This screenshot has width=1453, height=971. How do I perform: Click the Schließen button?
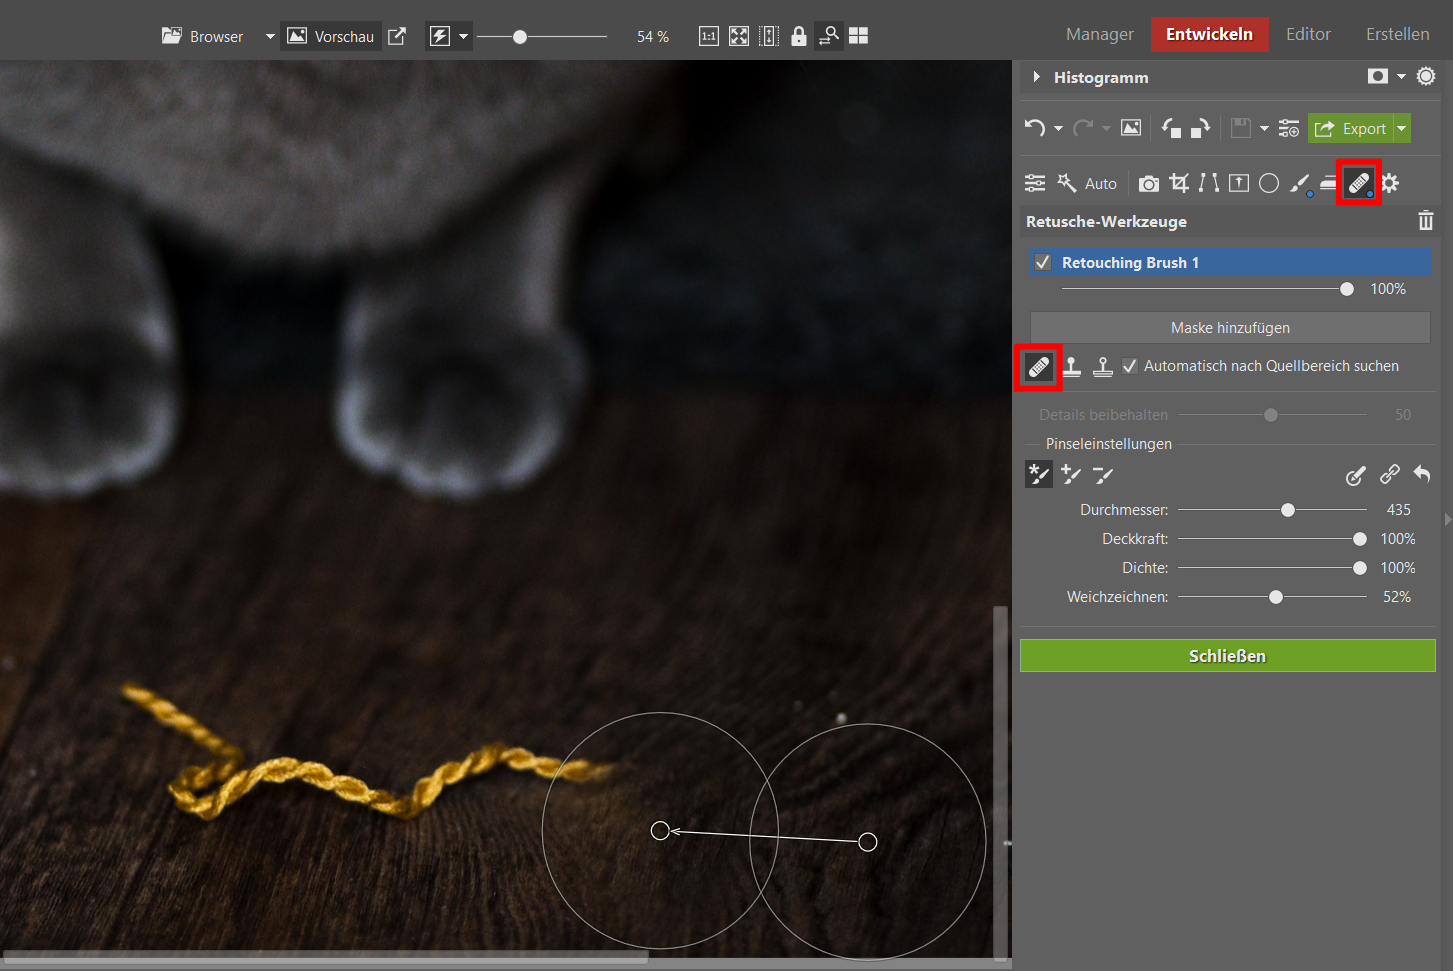click(1227, 656)
